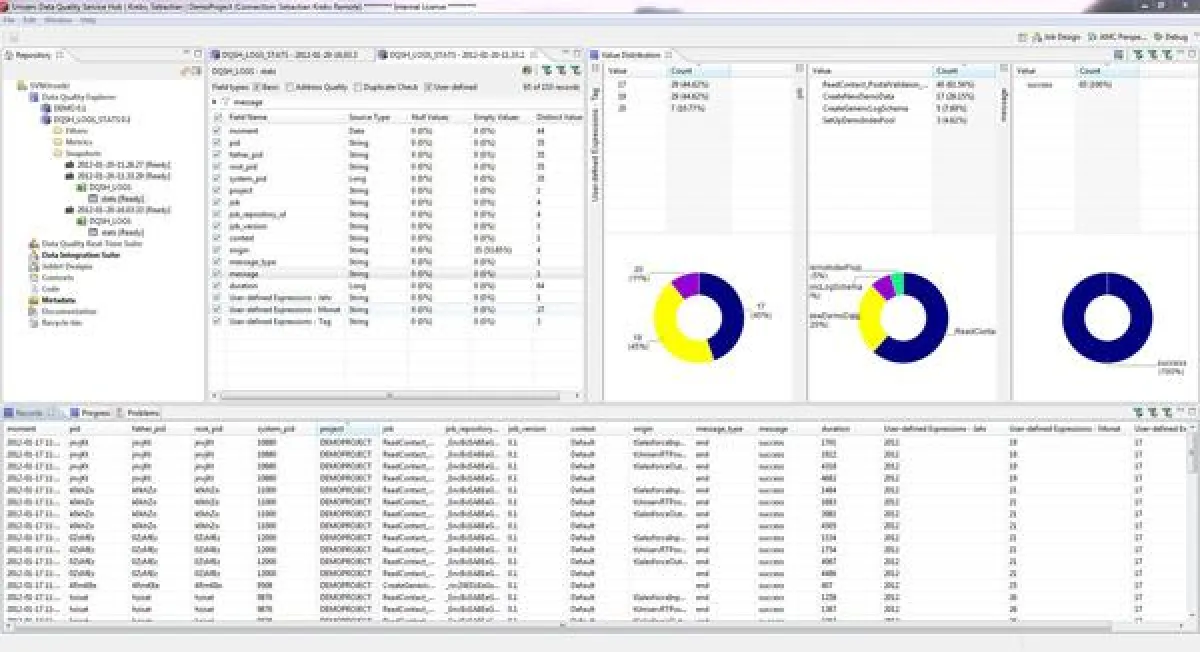Expand the message filter arrow
Image resolution: width=1200 pixels, height=652 pixels.
[x=213, y=102]
